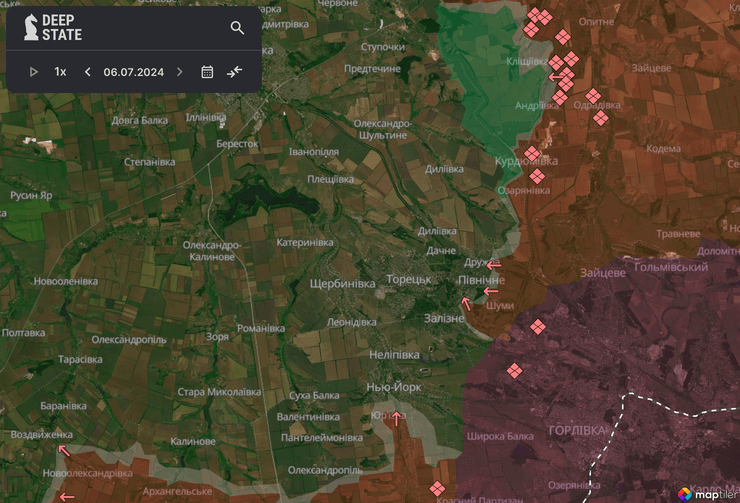Select the unit marker below Kurdiumivka label
The width and height of the screenshot is (740, 503).
[537, 177]
